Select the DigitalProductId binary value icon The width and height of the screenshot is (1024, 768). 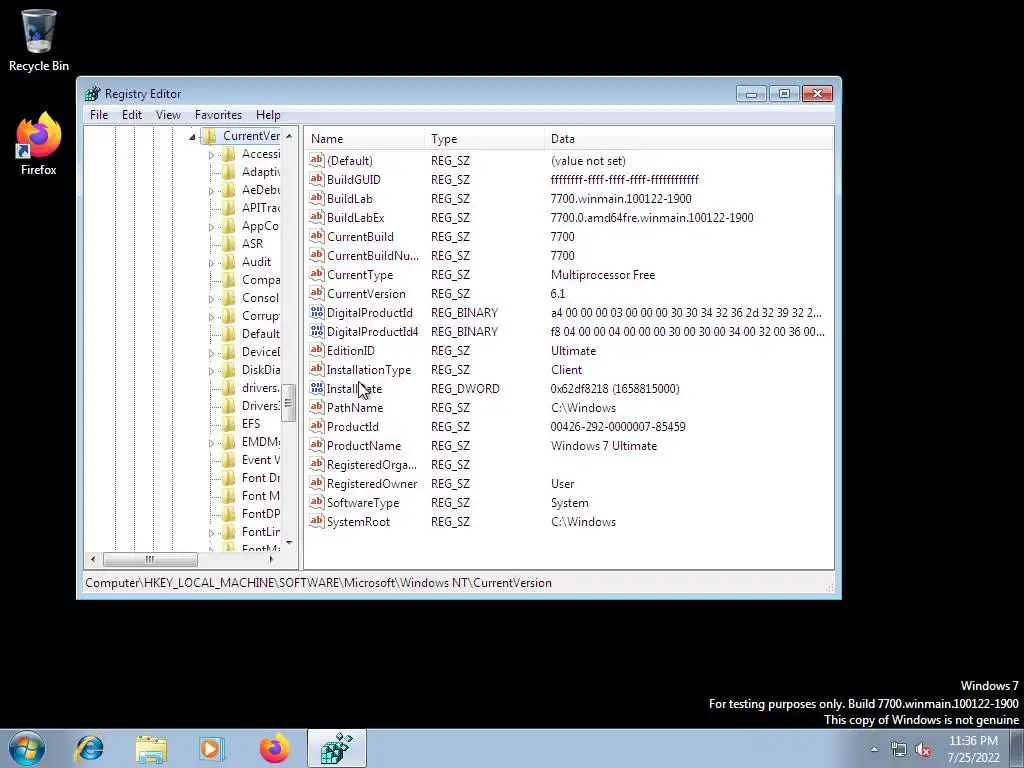tap(317, 312)
